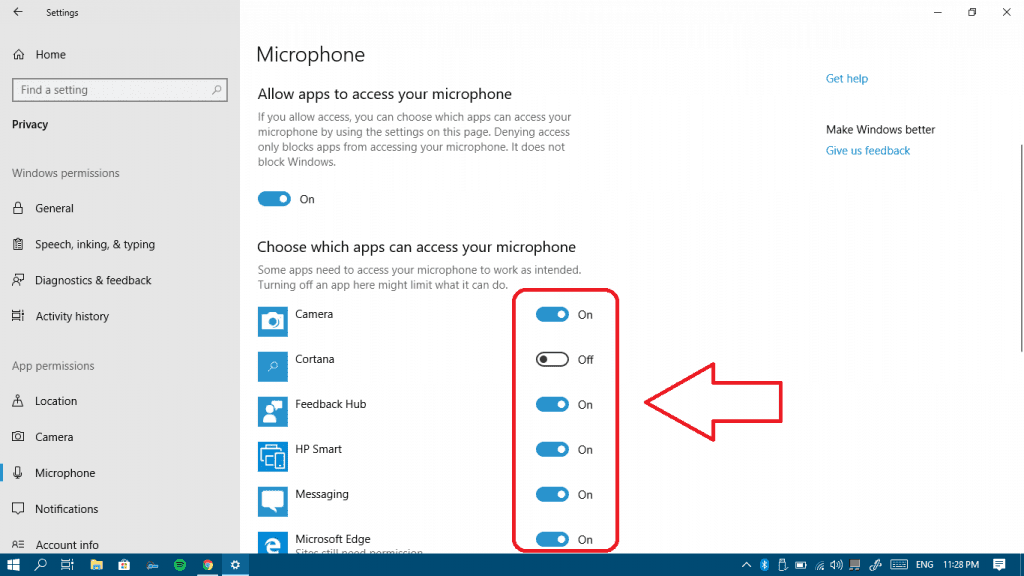Image resolution: width=1024 pixels, height=576 pixels.
Task: Click the Messaging app icon
Action: click(x=272, y=502)
